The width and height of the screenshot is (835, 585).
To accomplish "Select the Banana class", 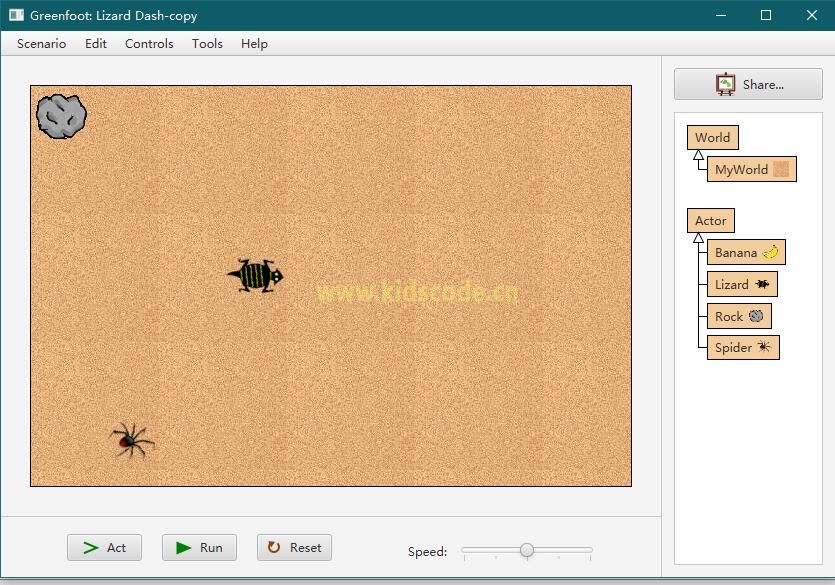I will click(x=746, y=252).
